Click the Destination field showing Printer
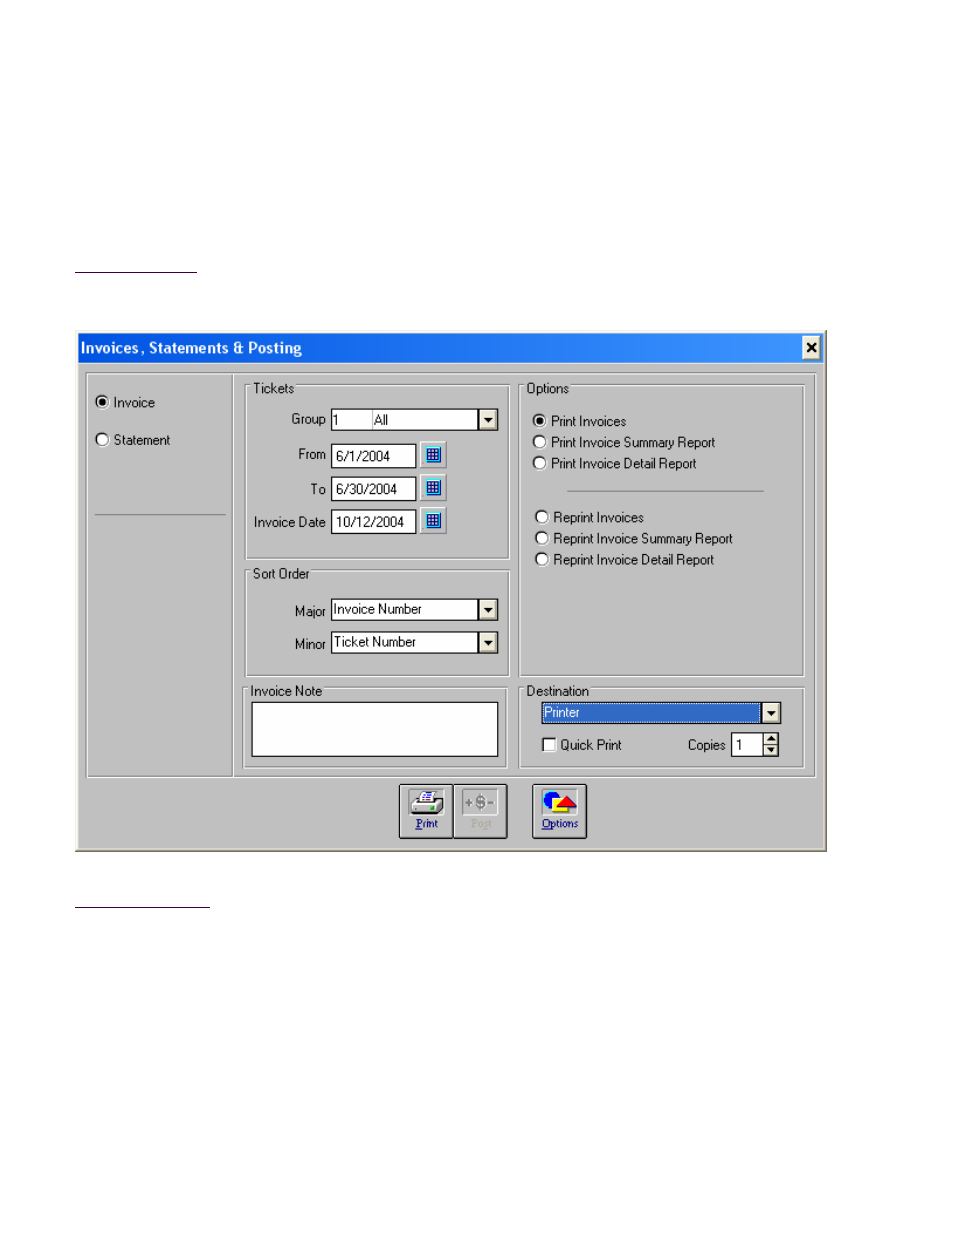This screenshot has width=954, height=1235. pos(651,713)
